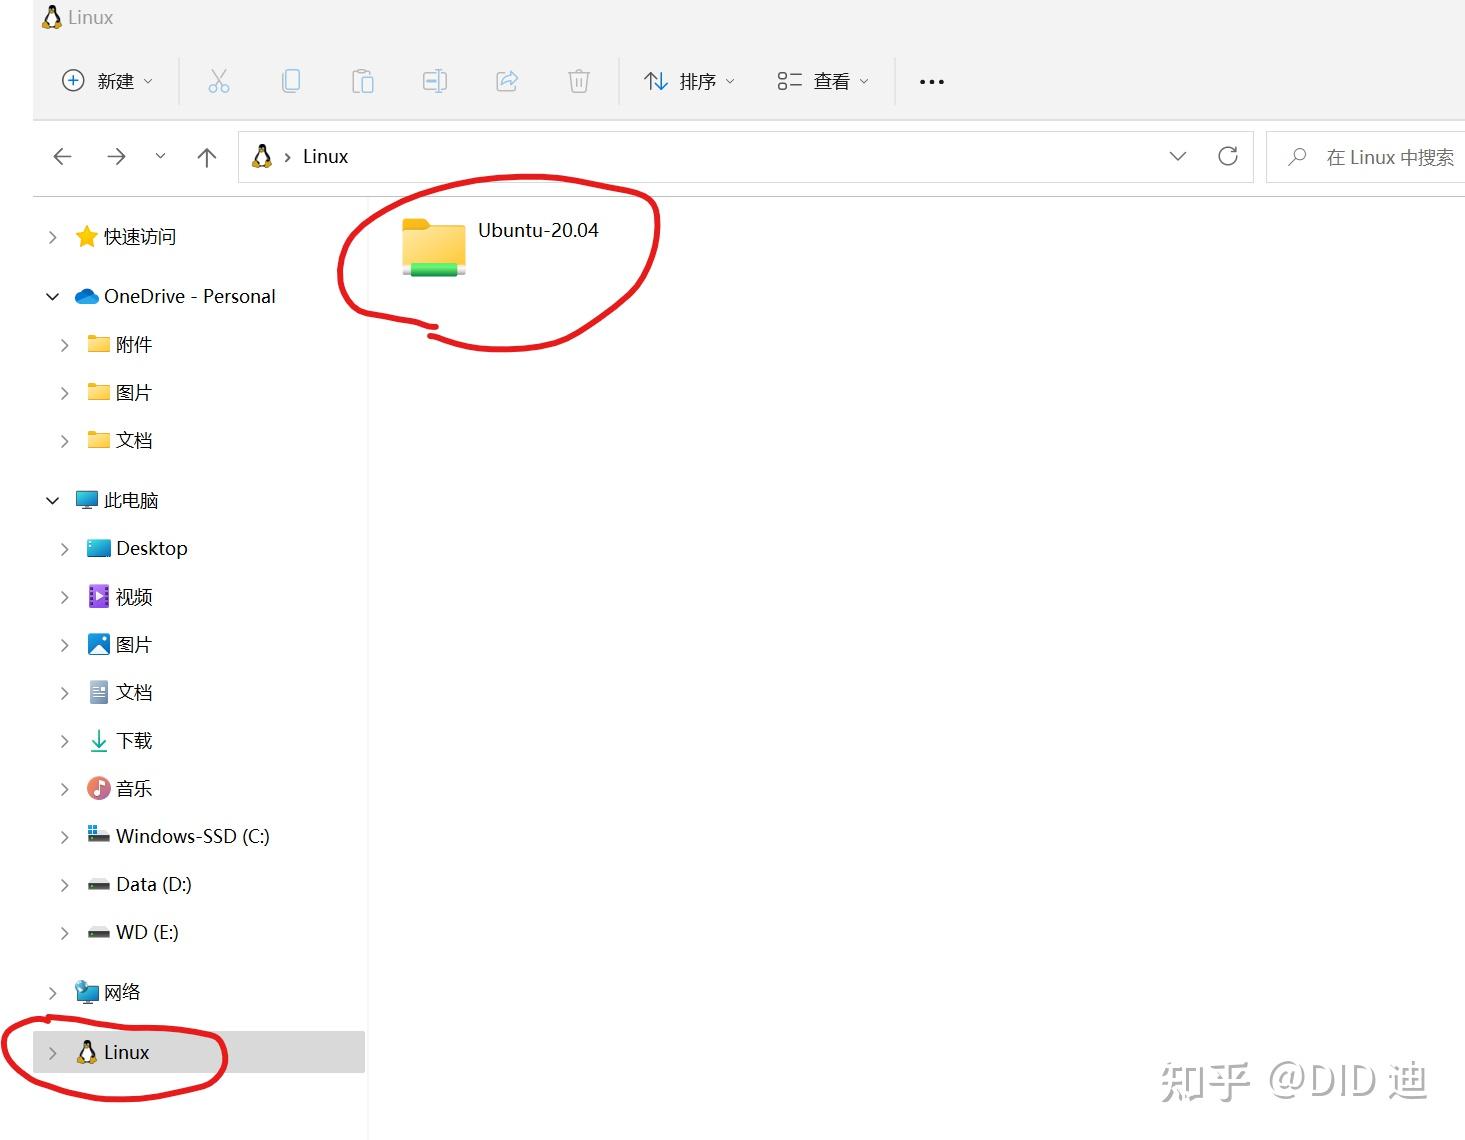Click Linux breadcrumb in address bar
This screenshot has width=1465, height=1140.
tap(326, 157)
